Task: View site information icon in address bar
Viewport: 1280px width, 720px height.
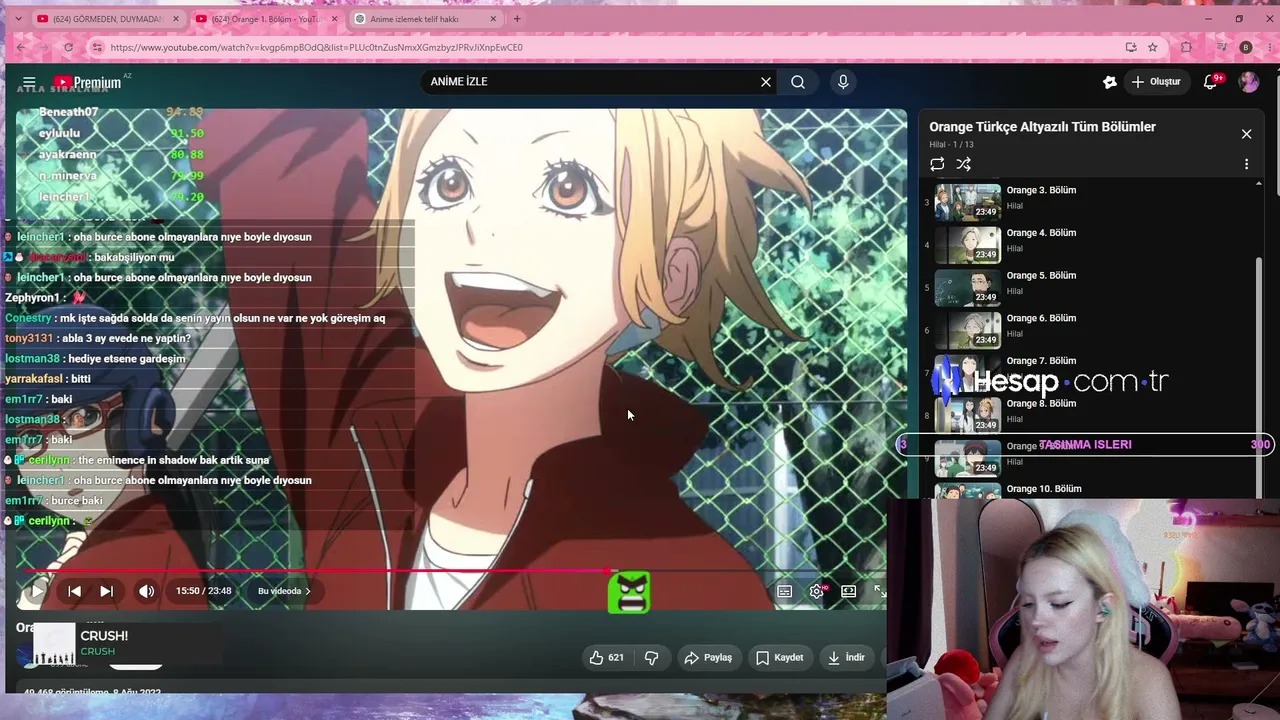Action: (x=97, y=47)
